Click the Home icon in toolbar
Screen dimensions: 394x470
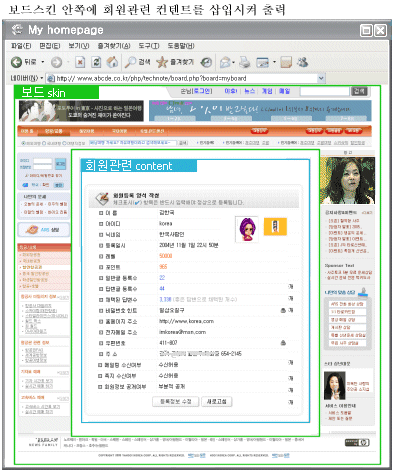(112, 62)
